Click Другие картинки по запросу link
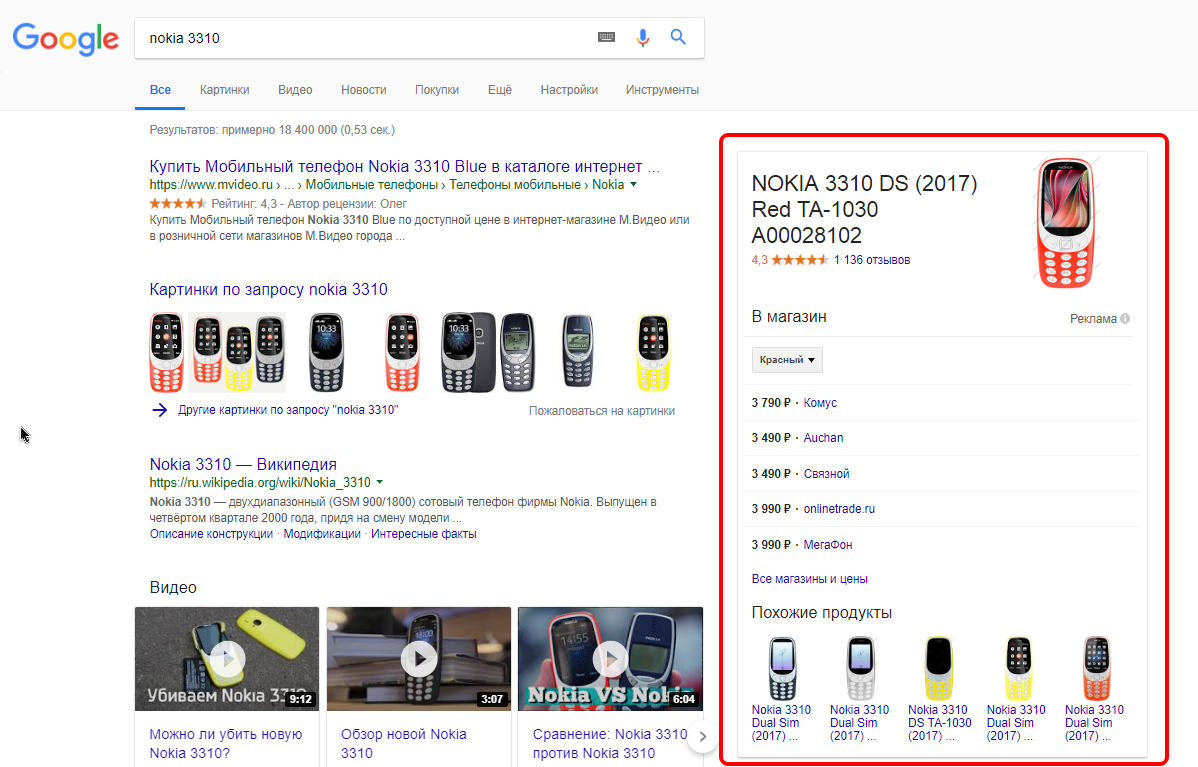Image resolution: width=1198 pixels, height=767 pixels. [288, 410]
